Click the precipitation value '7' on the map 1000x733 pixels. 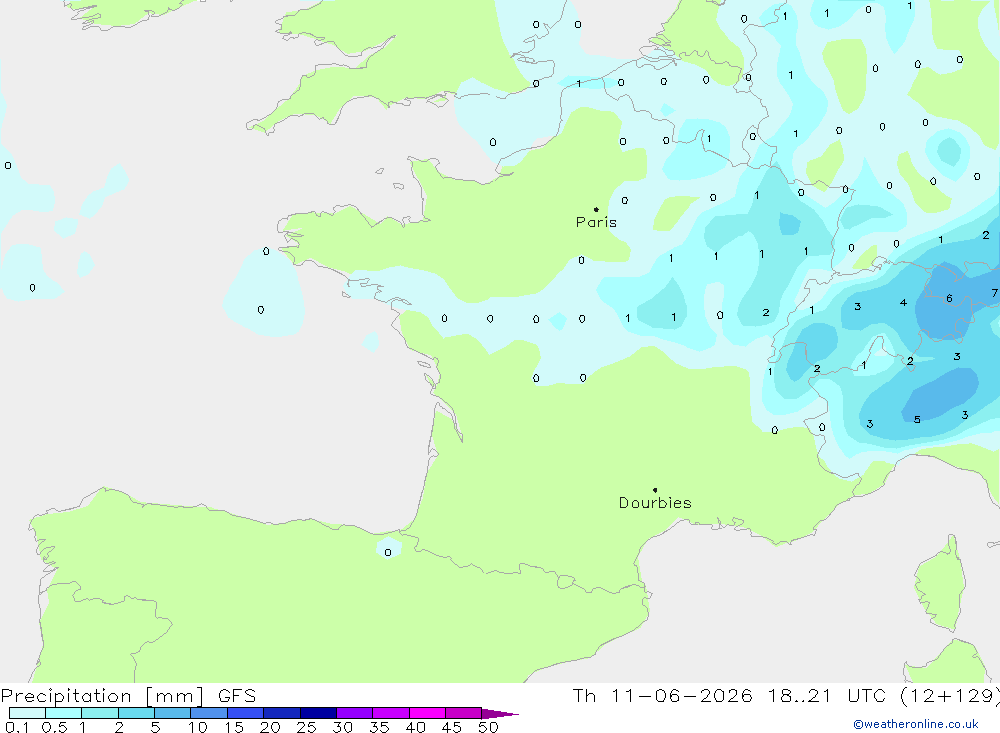(x=994, y=293)
